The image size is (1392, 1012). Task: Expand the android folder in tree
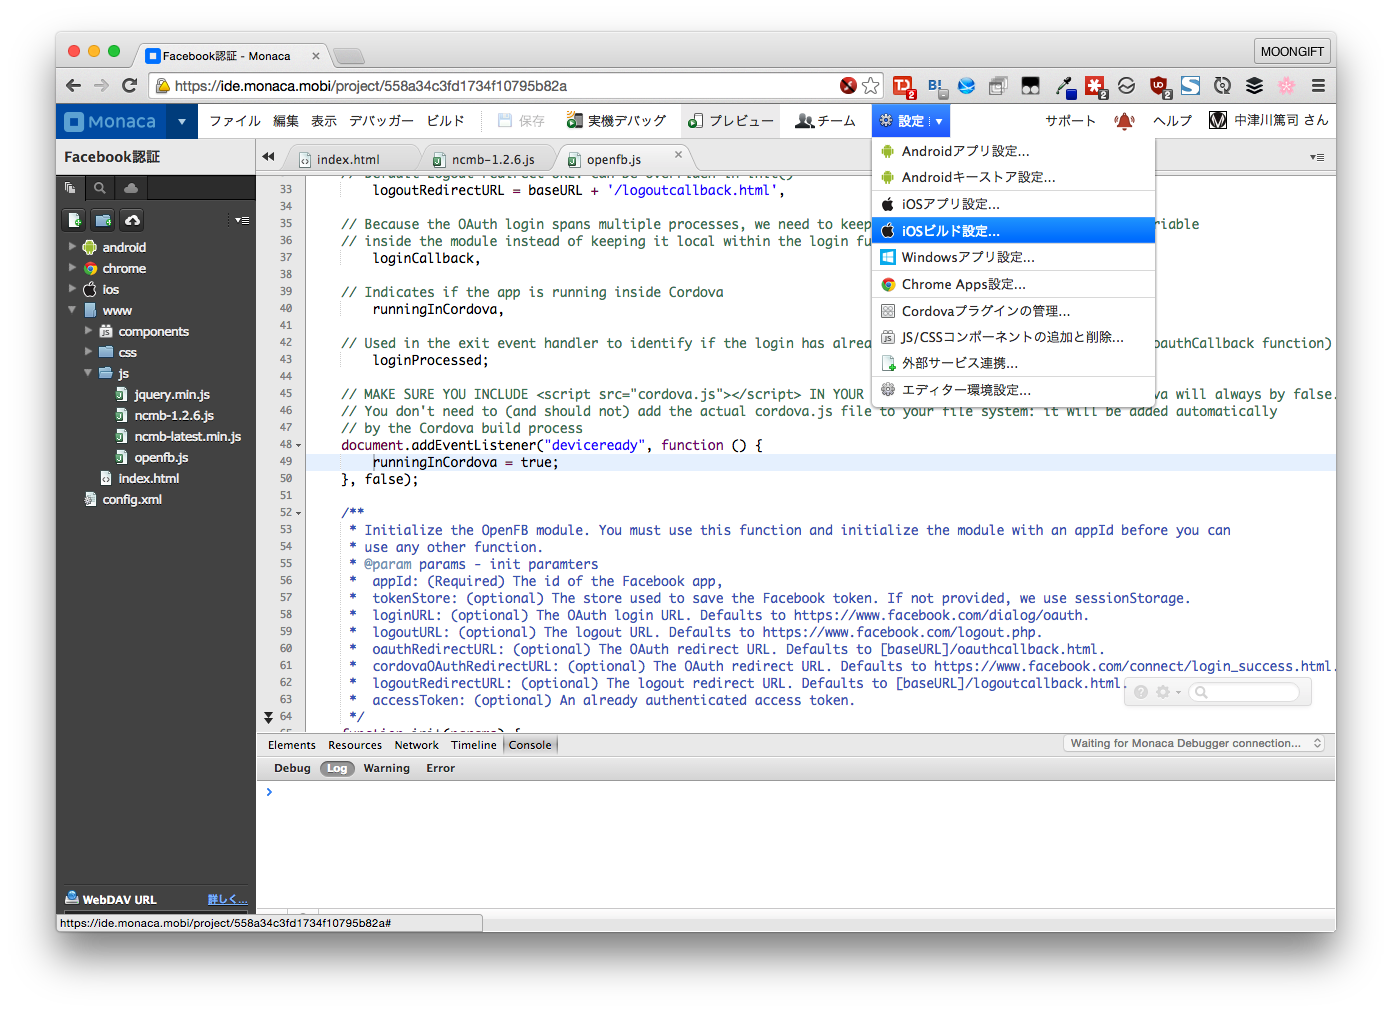click(72, 247)
